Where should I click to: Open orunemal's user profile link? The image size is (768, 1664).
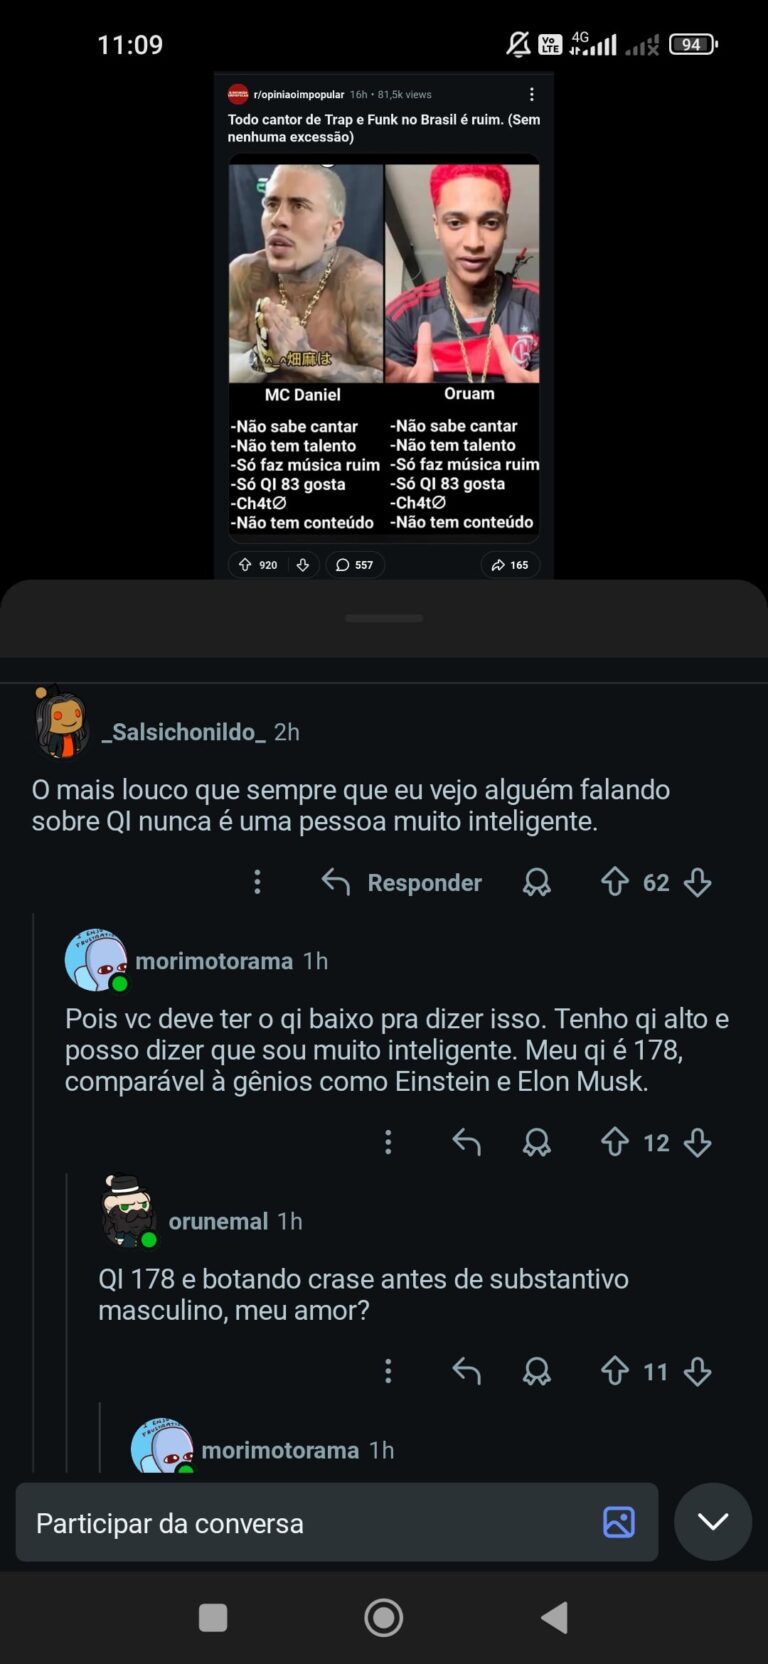coord(218,1221)
